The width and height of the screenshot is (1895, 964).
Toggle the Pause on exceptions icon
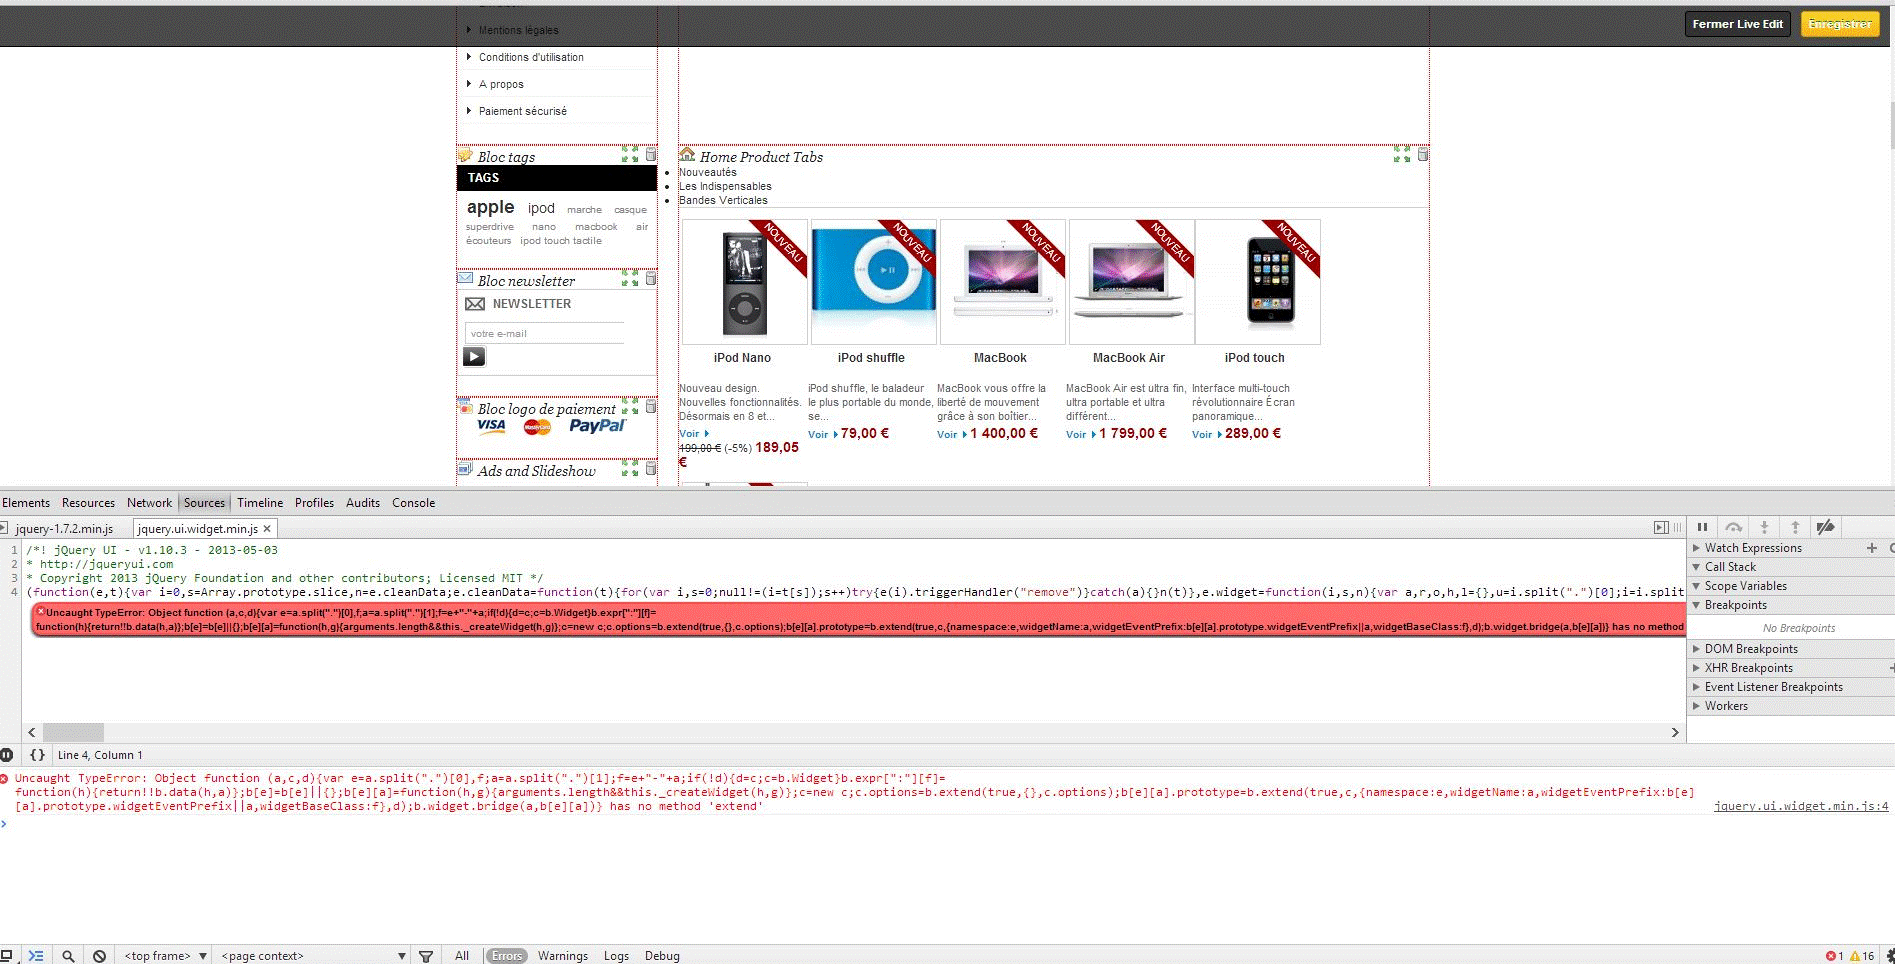(x=6, y=755)
